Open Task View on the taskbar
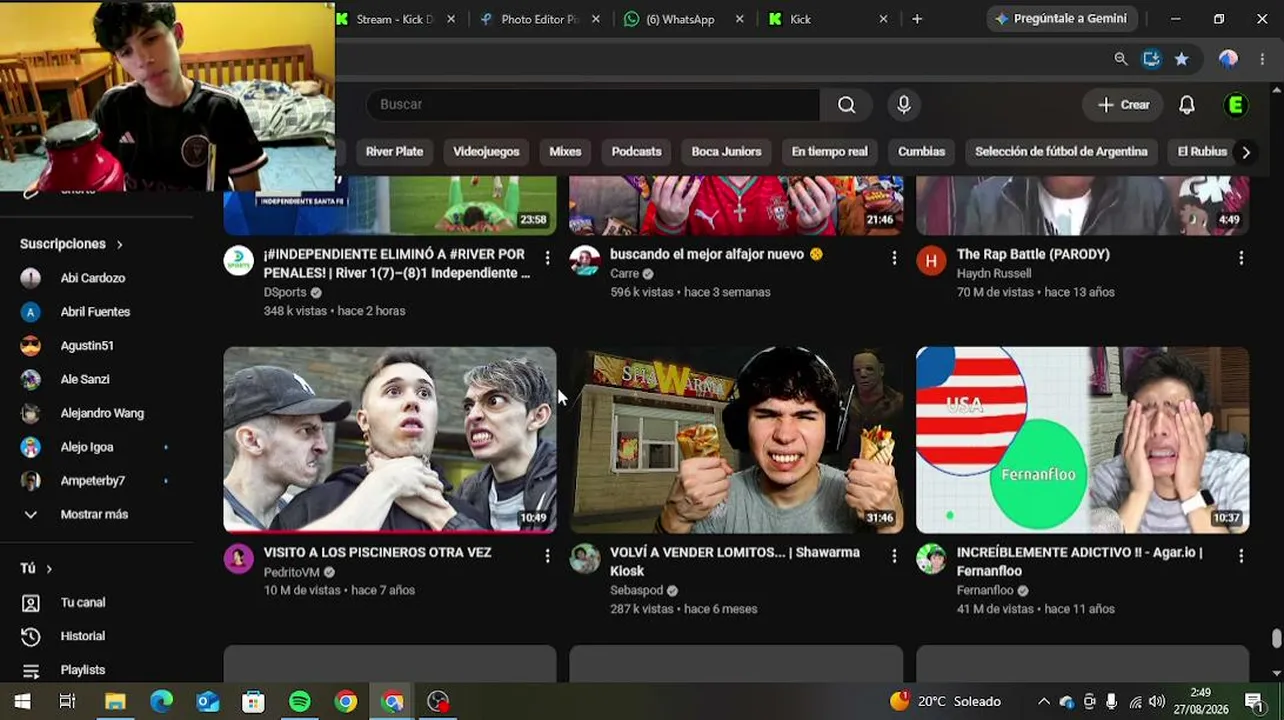 click(68, 702)
